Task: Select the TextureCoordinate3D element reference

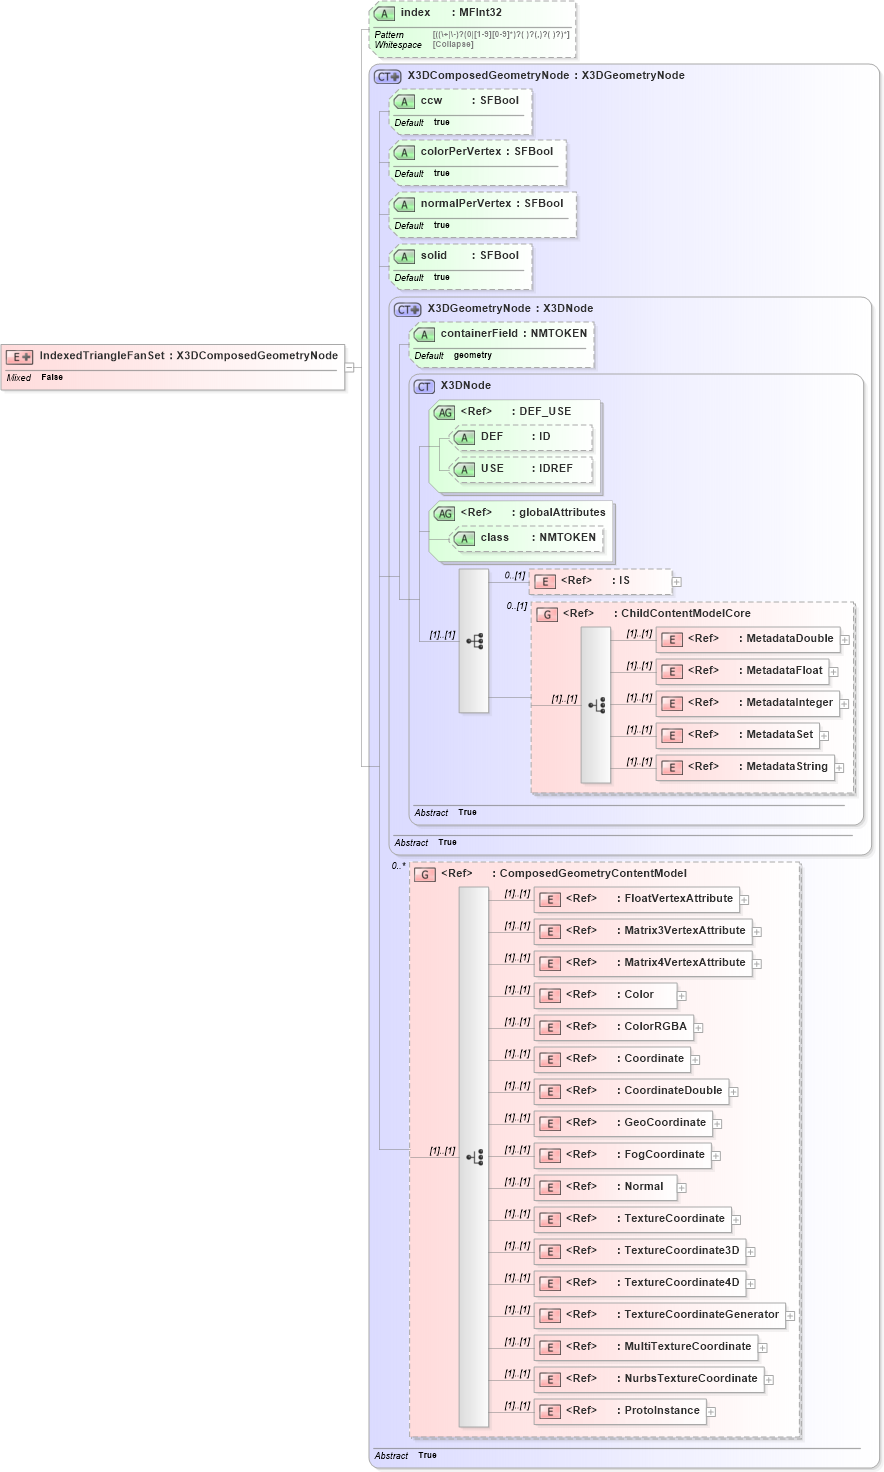Action: pos(640,1251)
